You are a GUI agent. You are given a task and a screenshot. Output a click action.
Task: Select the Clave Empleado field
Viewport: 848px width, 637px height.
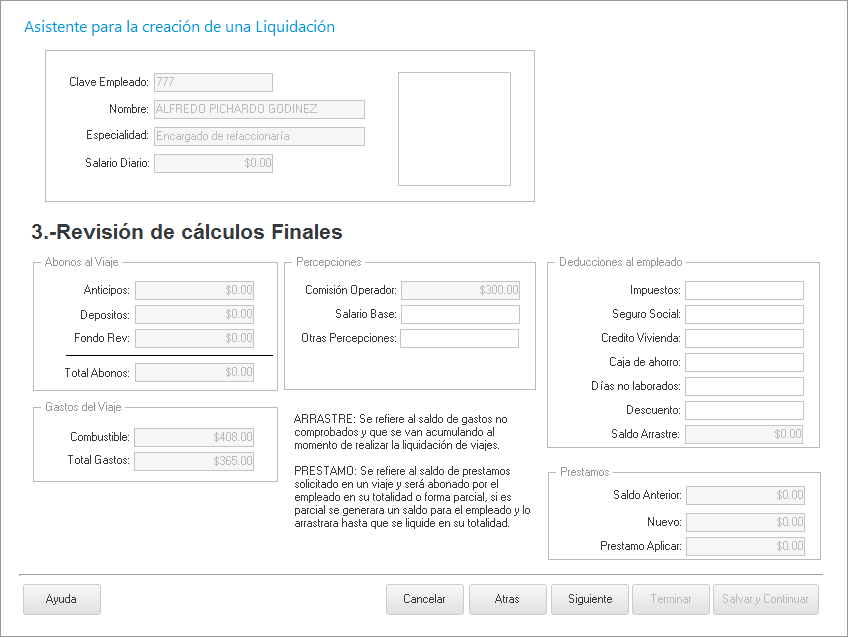(213, 82)
